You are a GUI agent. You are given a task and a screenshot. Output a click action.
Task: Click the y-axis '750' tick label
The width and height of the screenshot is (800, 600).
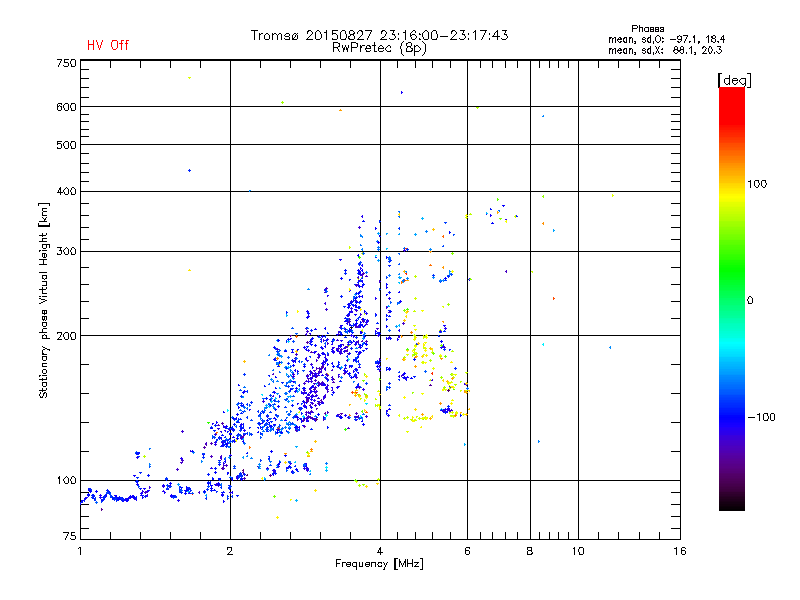tap(66, 63)
